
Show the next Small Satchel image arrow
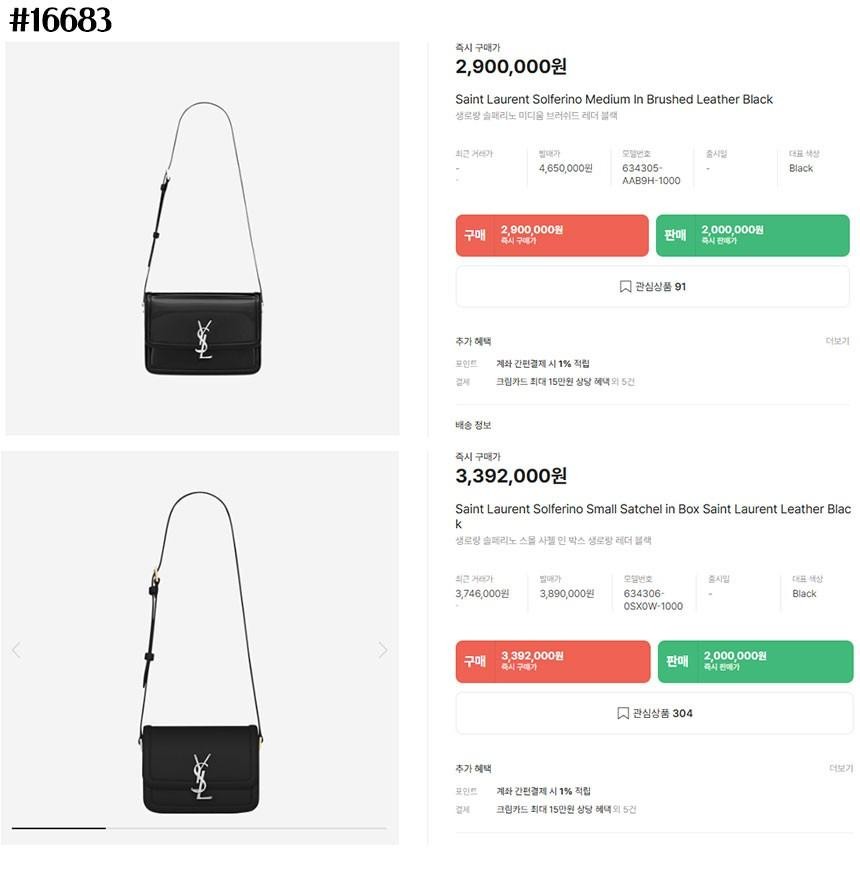pyautogui.click(x=382, y=650)
